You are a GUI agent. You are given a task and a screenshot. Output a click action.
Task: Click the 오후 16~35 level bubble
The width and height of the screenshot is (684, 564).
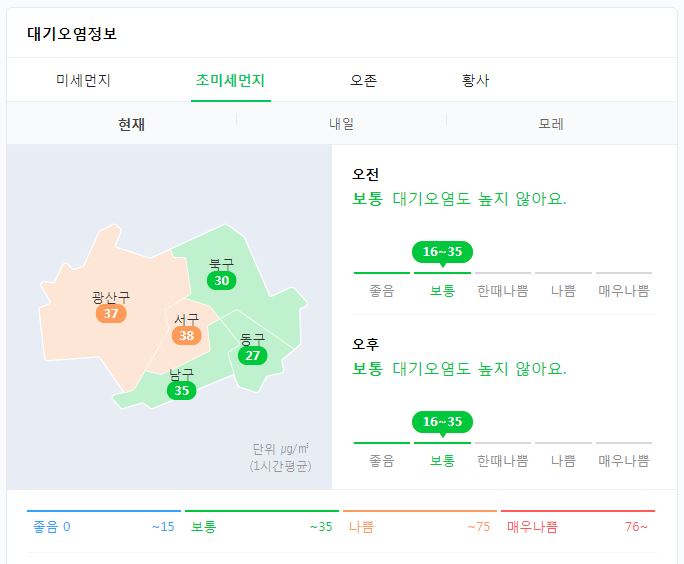point(442,423)
